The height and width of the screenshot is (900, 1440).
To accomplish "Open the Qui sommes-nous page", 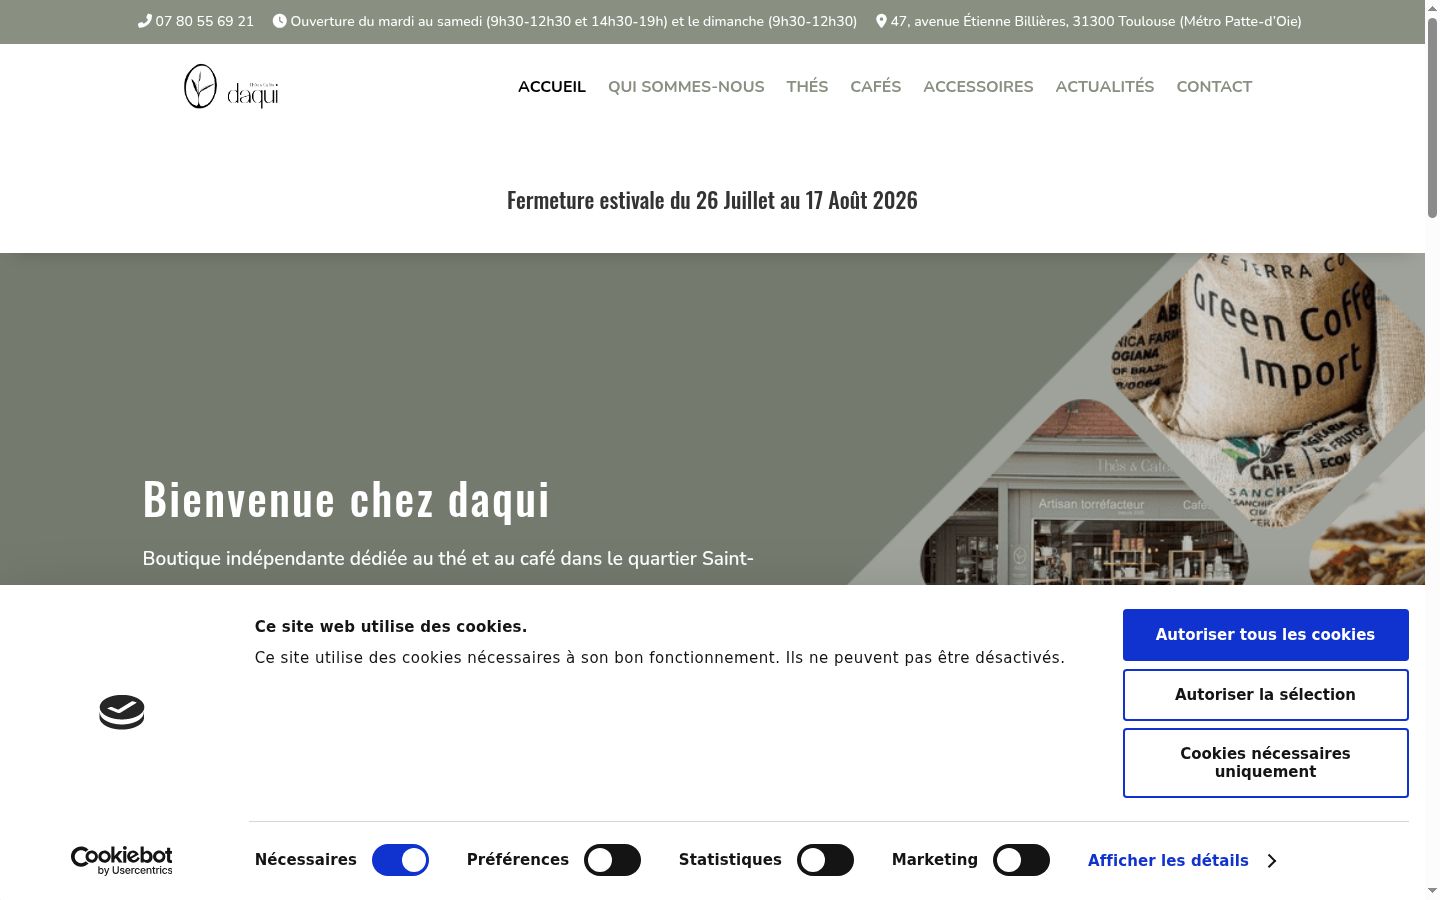I will tap(686, 87).
